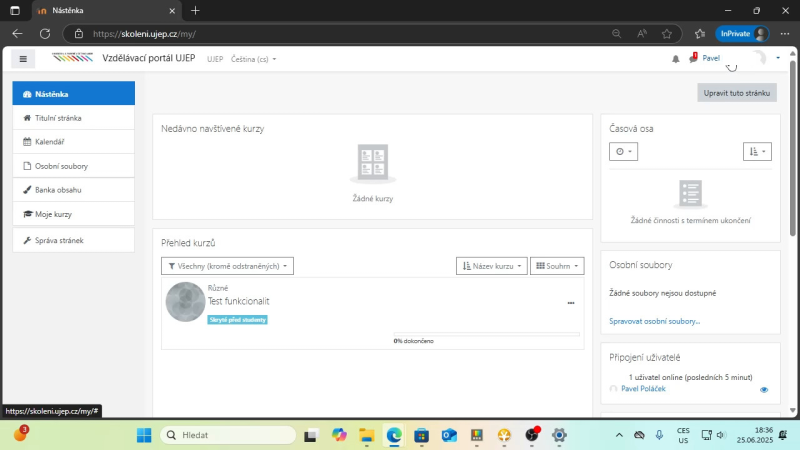Expand the Čeština (cs) language dropdown

(253, 59)
